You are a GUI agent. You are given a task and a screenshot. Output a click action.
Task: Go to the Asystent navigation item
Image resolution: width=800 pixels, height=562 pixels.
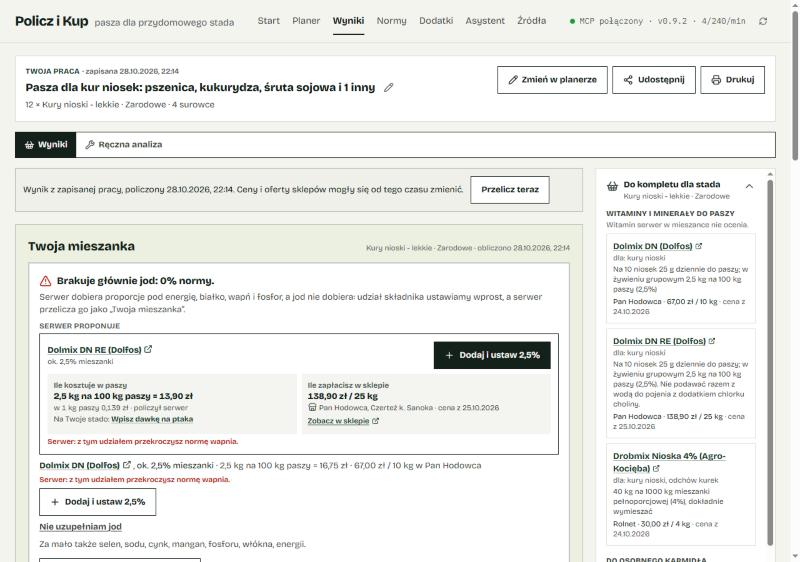tap(485, 21)
